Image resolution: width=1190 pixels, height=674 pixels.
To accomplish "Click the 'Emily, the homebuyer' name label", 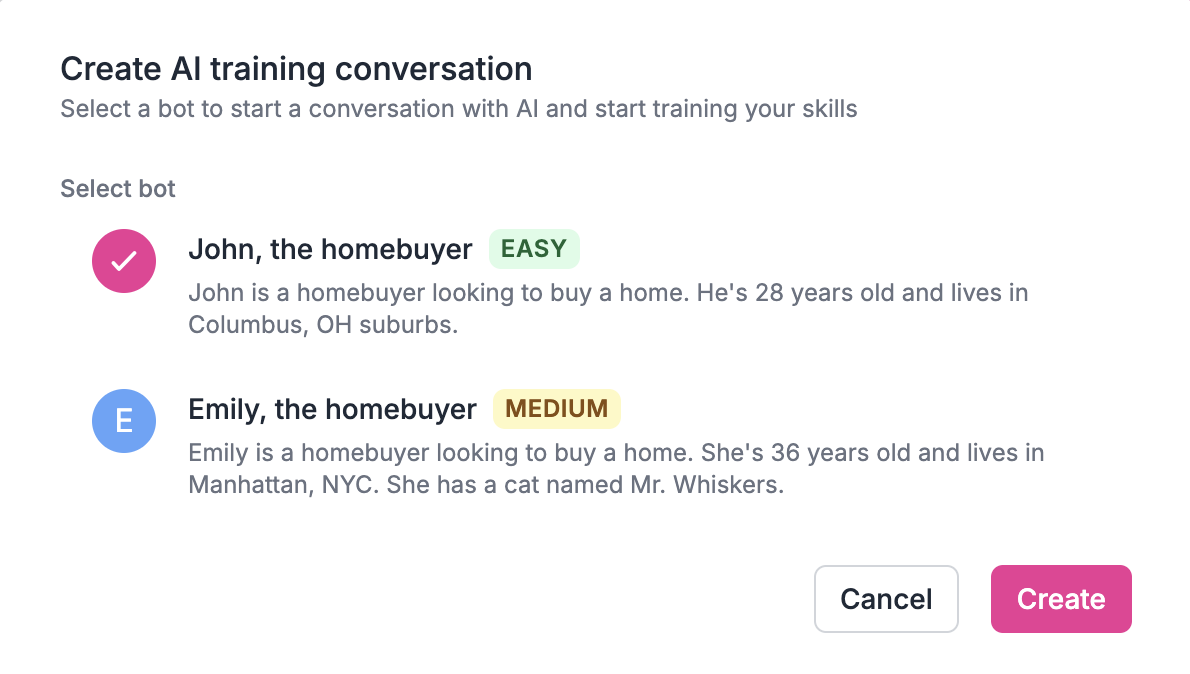I will click(x=332, y=409).
